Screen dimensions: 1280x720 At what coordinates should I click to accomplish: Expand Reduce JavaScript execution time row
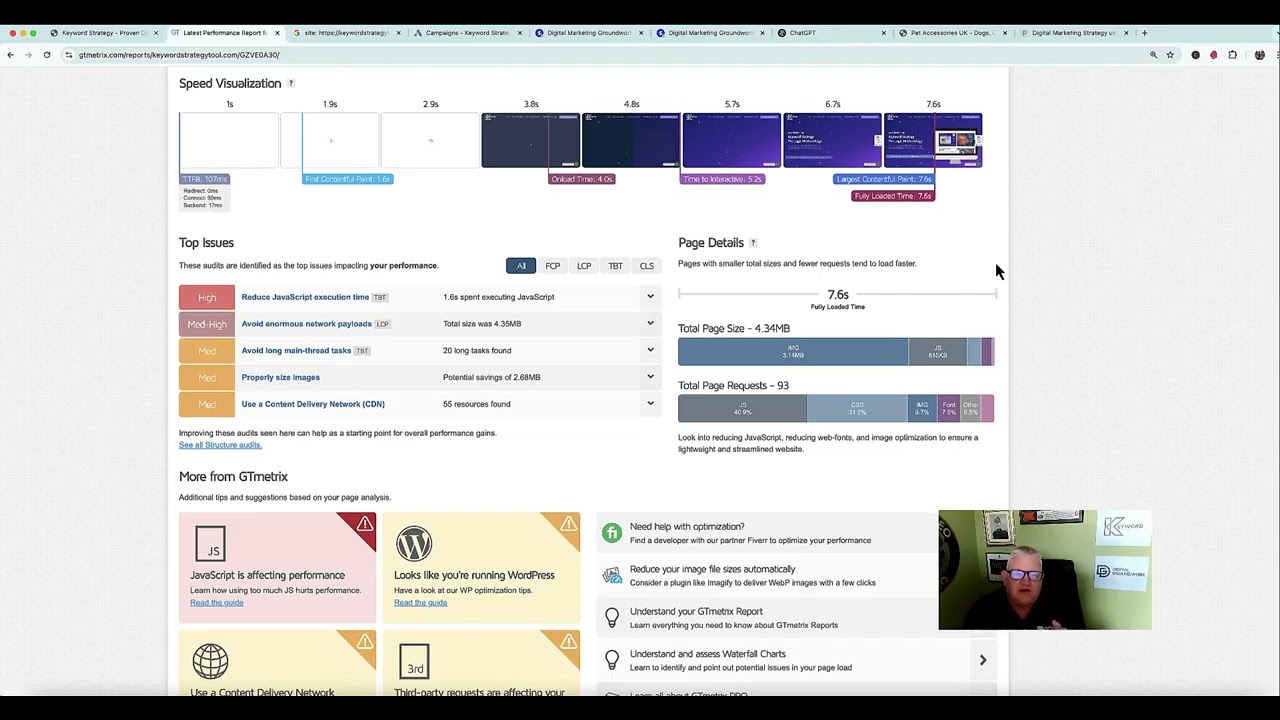point(650,297)
